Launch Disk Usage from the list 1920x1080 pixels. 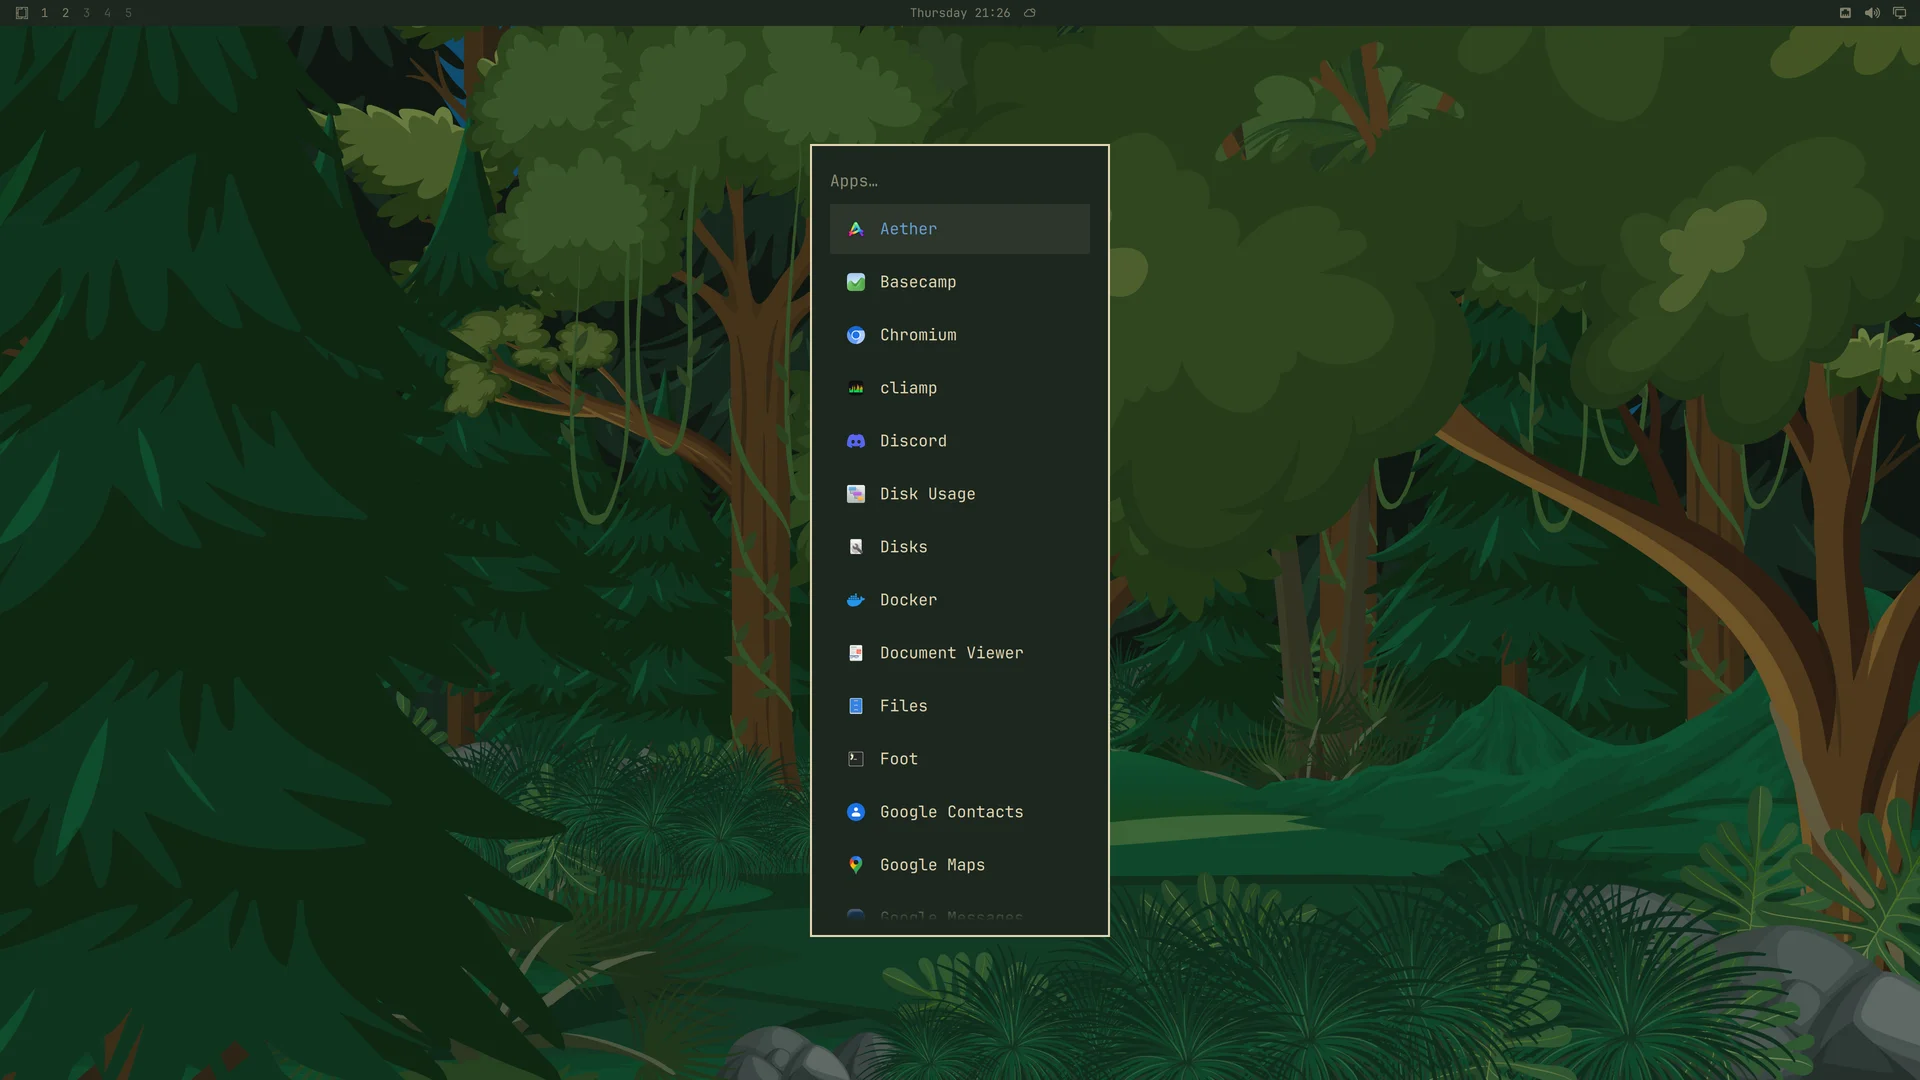click(x=960, y=494)
